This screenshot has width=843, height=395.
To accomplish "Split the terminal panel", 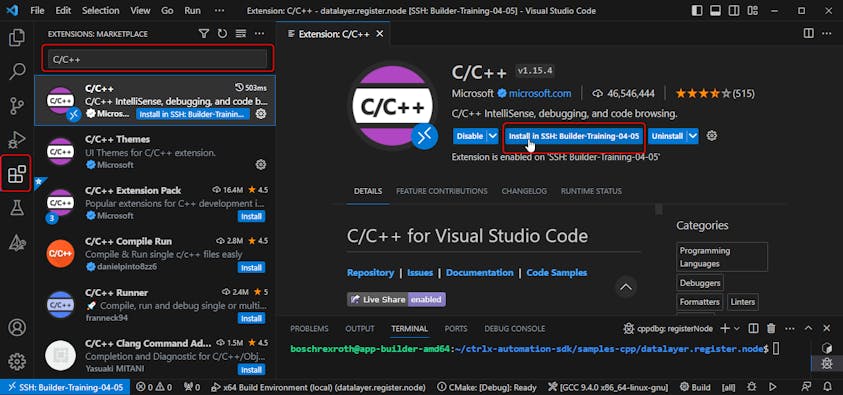I will click(754, 328).
